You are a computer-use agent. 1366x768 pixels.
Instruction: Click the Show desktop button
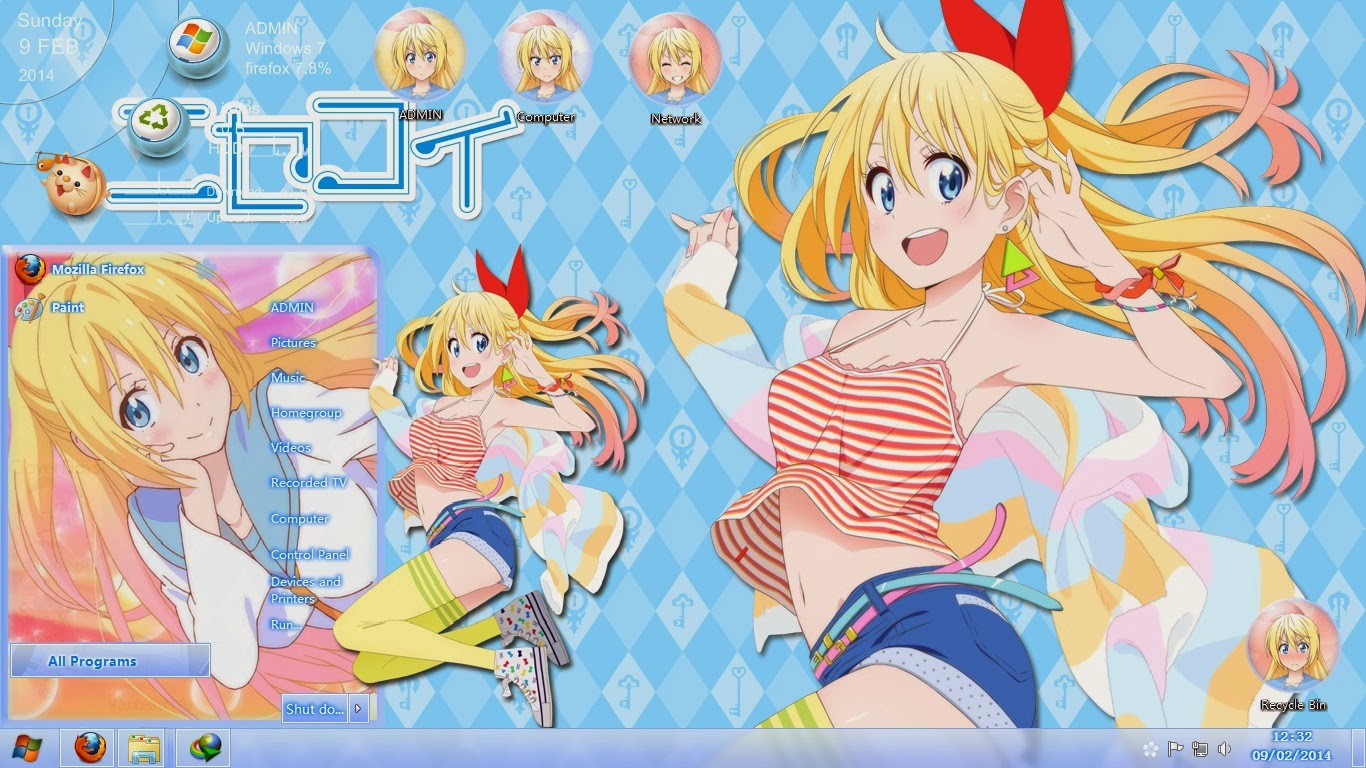(1358, 748)
